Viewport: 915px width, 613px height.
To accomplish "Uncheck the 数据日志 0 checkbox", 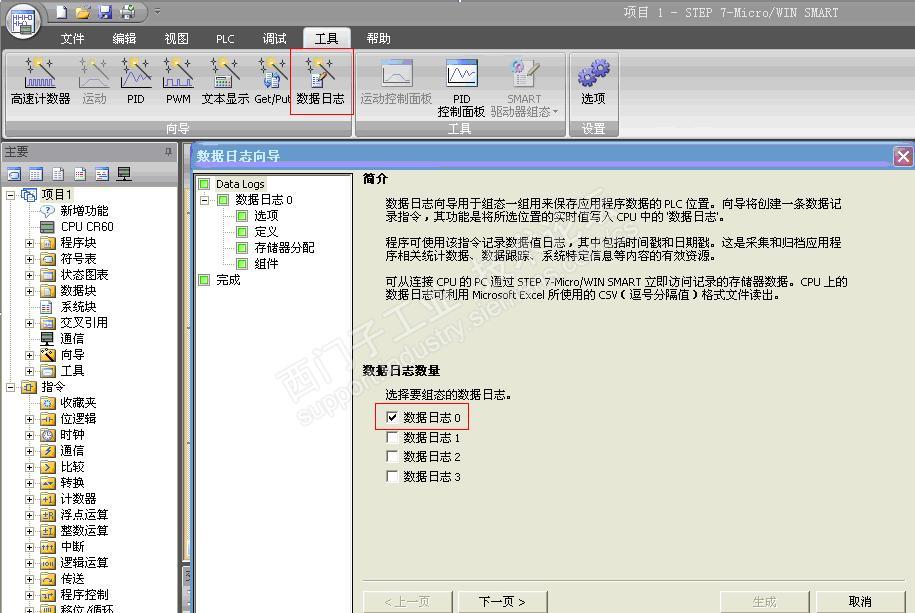I will tap(392, 417).
